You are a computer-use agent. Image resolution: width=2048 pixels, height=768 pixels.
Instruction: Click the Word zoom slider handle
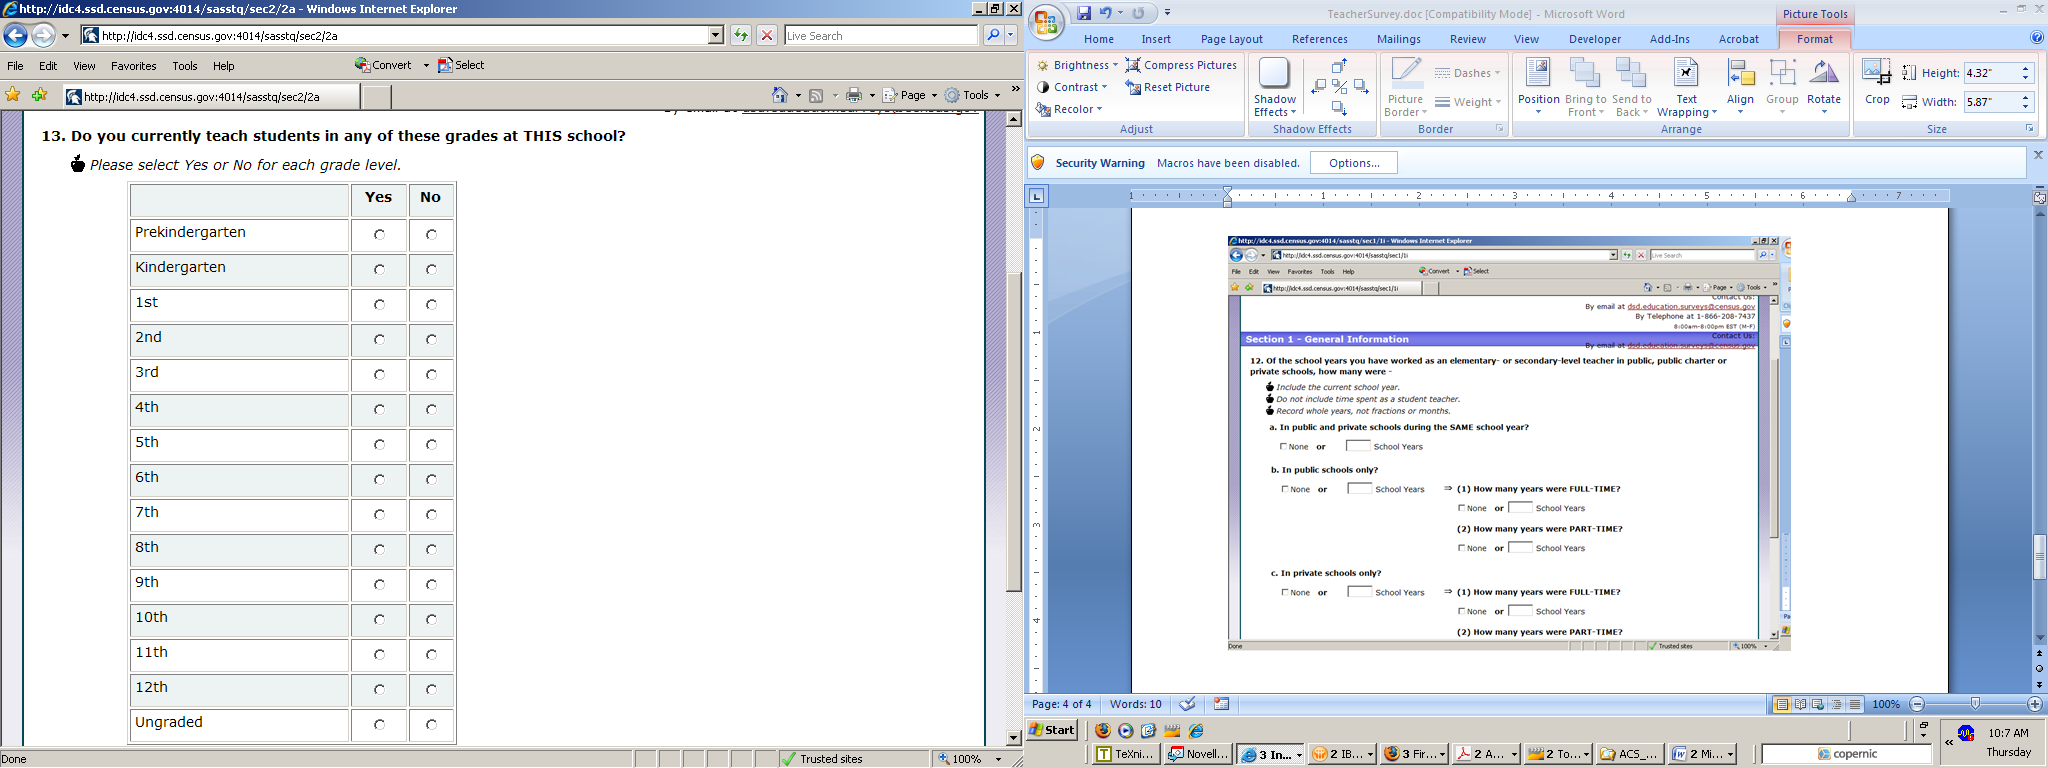tap(1975, 704)
